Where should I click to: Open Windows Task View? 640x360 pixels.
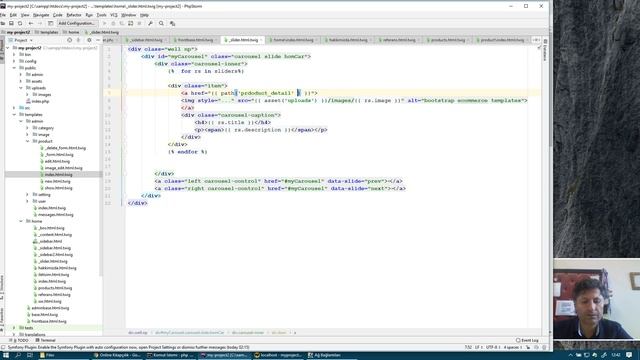(x=30, y=355)
